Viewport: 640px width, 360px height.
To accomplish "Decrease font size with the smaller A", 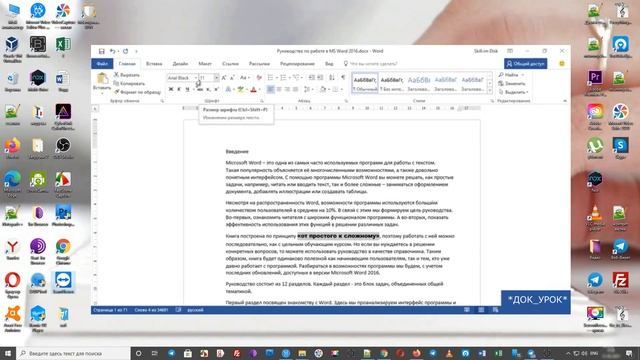I will 232,78.
